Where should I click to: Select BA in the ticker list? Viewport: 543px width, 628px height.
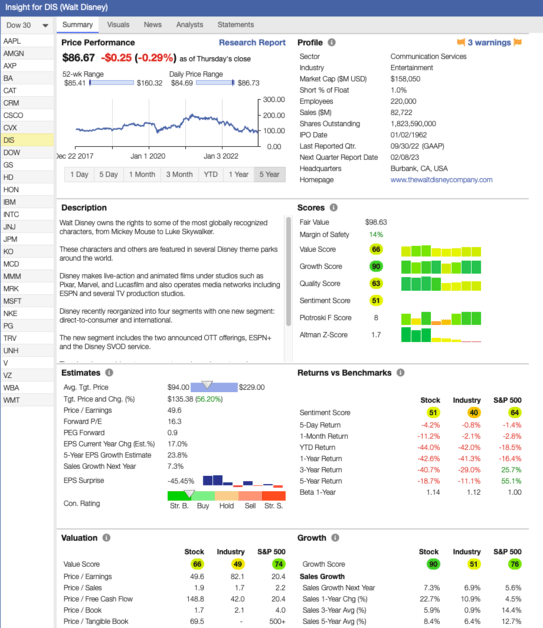27,78
